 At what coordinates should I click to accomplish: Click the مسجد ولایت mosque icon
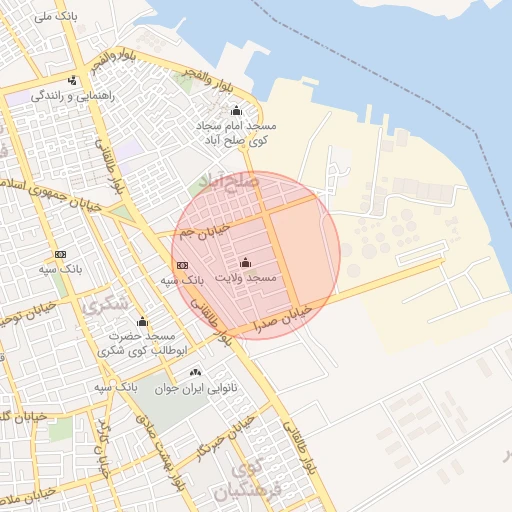click(245, 263)
